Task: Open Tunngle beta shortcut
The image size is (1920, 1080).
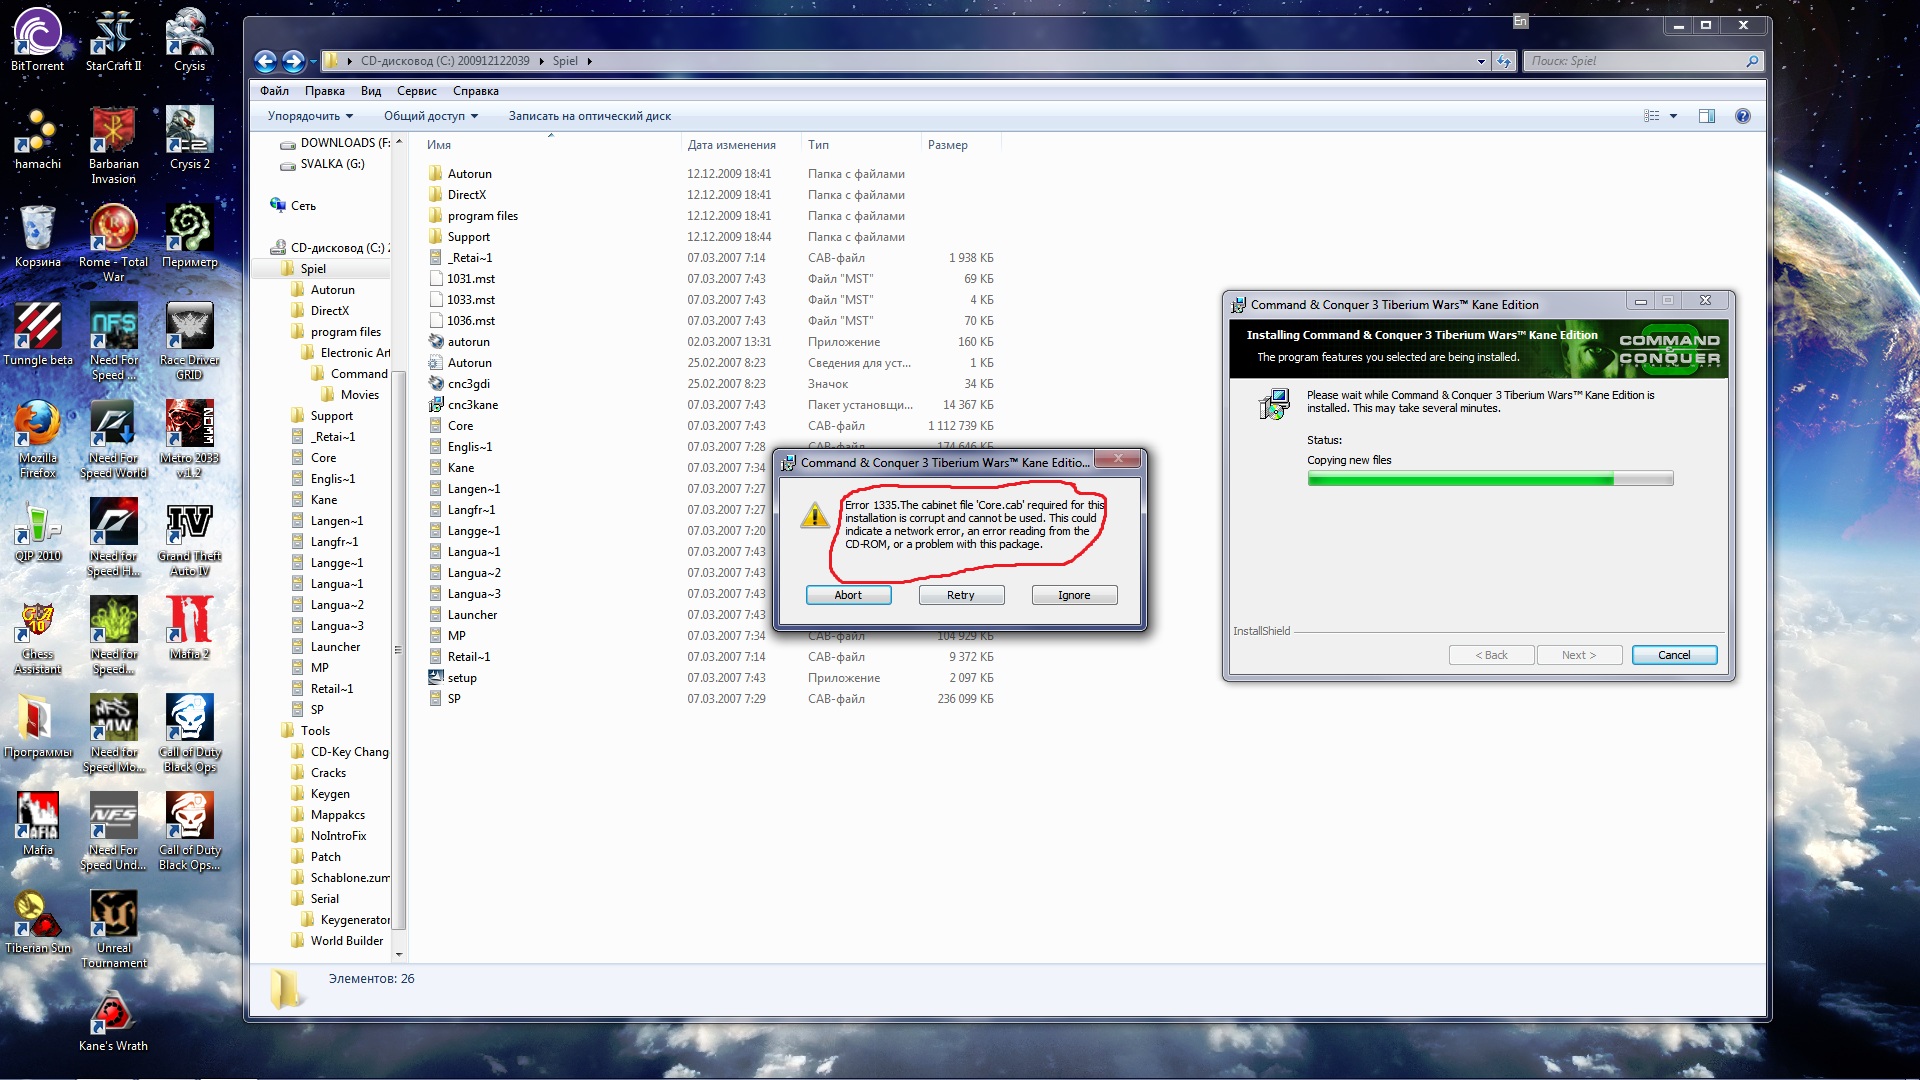Action: pos(37,334)
